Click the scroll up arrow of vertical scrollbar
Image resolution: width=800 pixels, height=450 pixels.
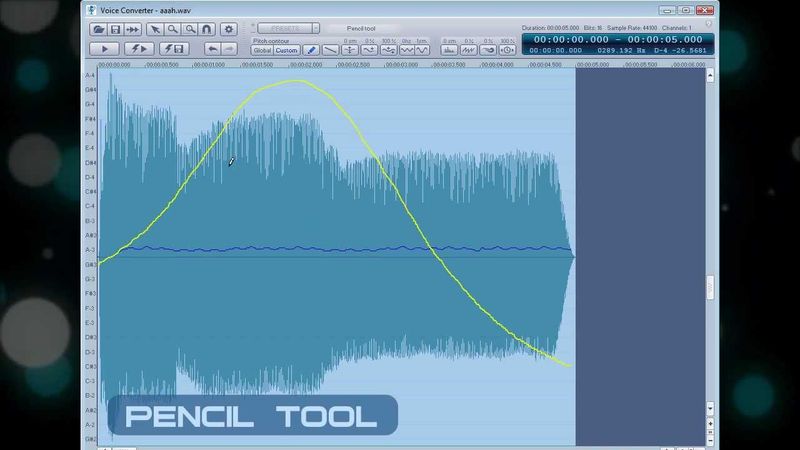[710, 76]
